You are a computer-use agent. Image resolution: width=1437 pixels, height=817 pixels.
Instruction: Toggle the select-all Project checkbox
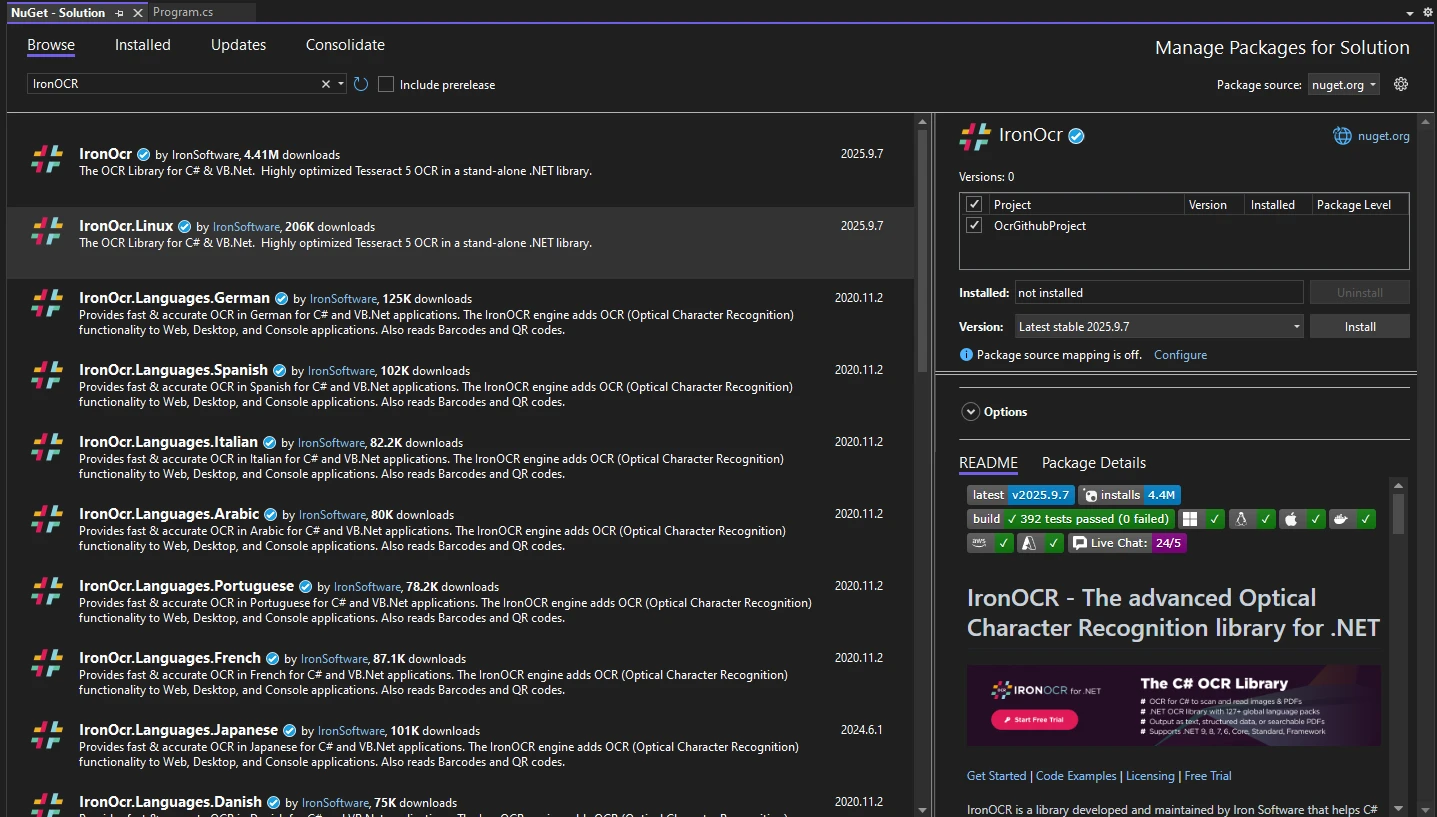[974, 204]
